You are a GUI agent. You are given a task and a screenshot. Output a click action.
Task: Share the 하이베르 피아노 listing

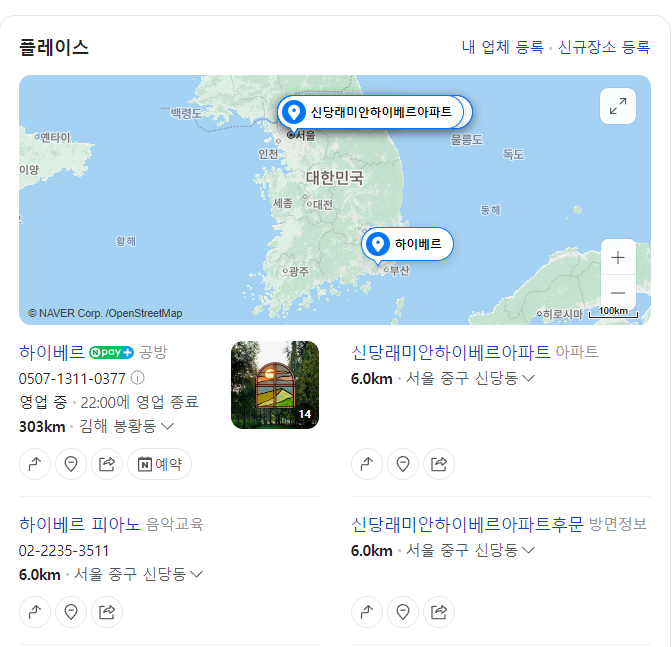pos(107,612)
